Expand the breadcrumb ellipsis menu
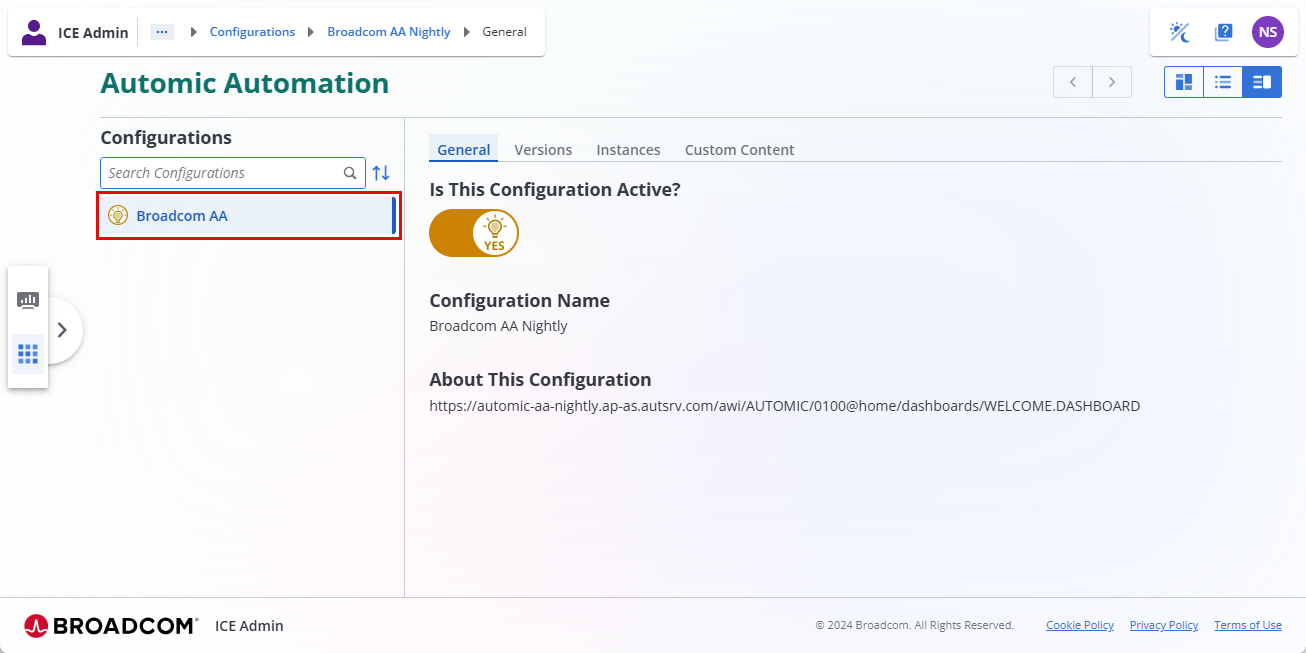This screenshot has height=653, width=1306. [x=162, y=32]
